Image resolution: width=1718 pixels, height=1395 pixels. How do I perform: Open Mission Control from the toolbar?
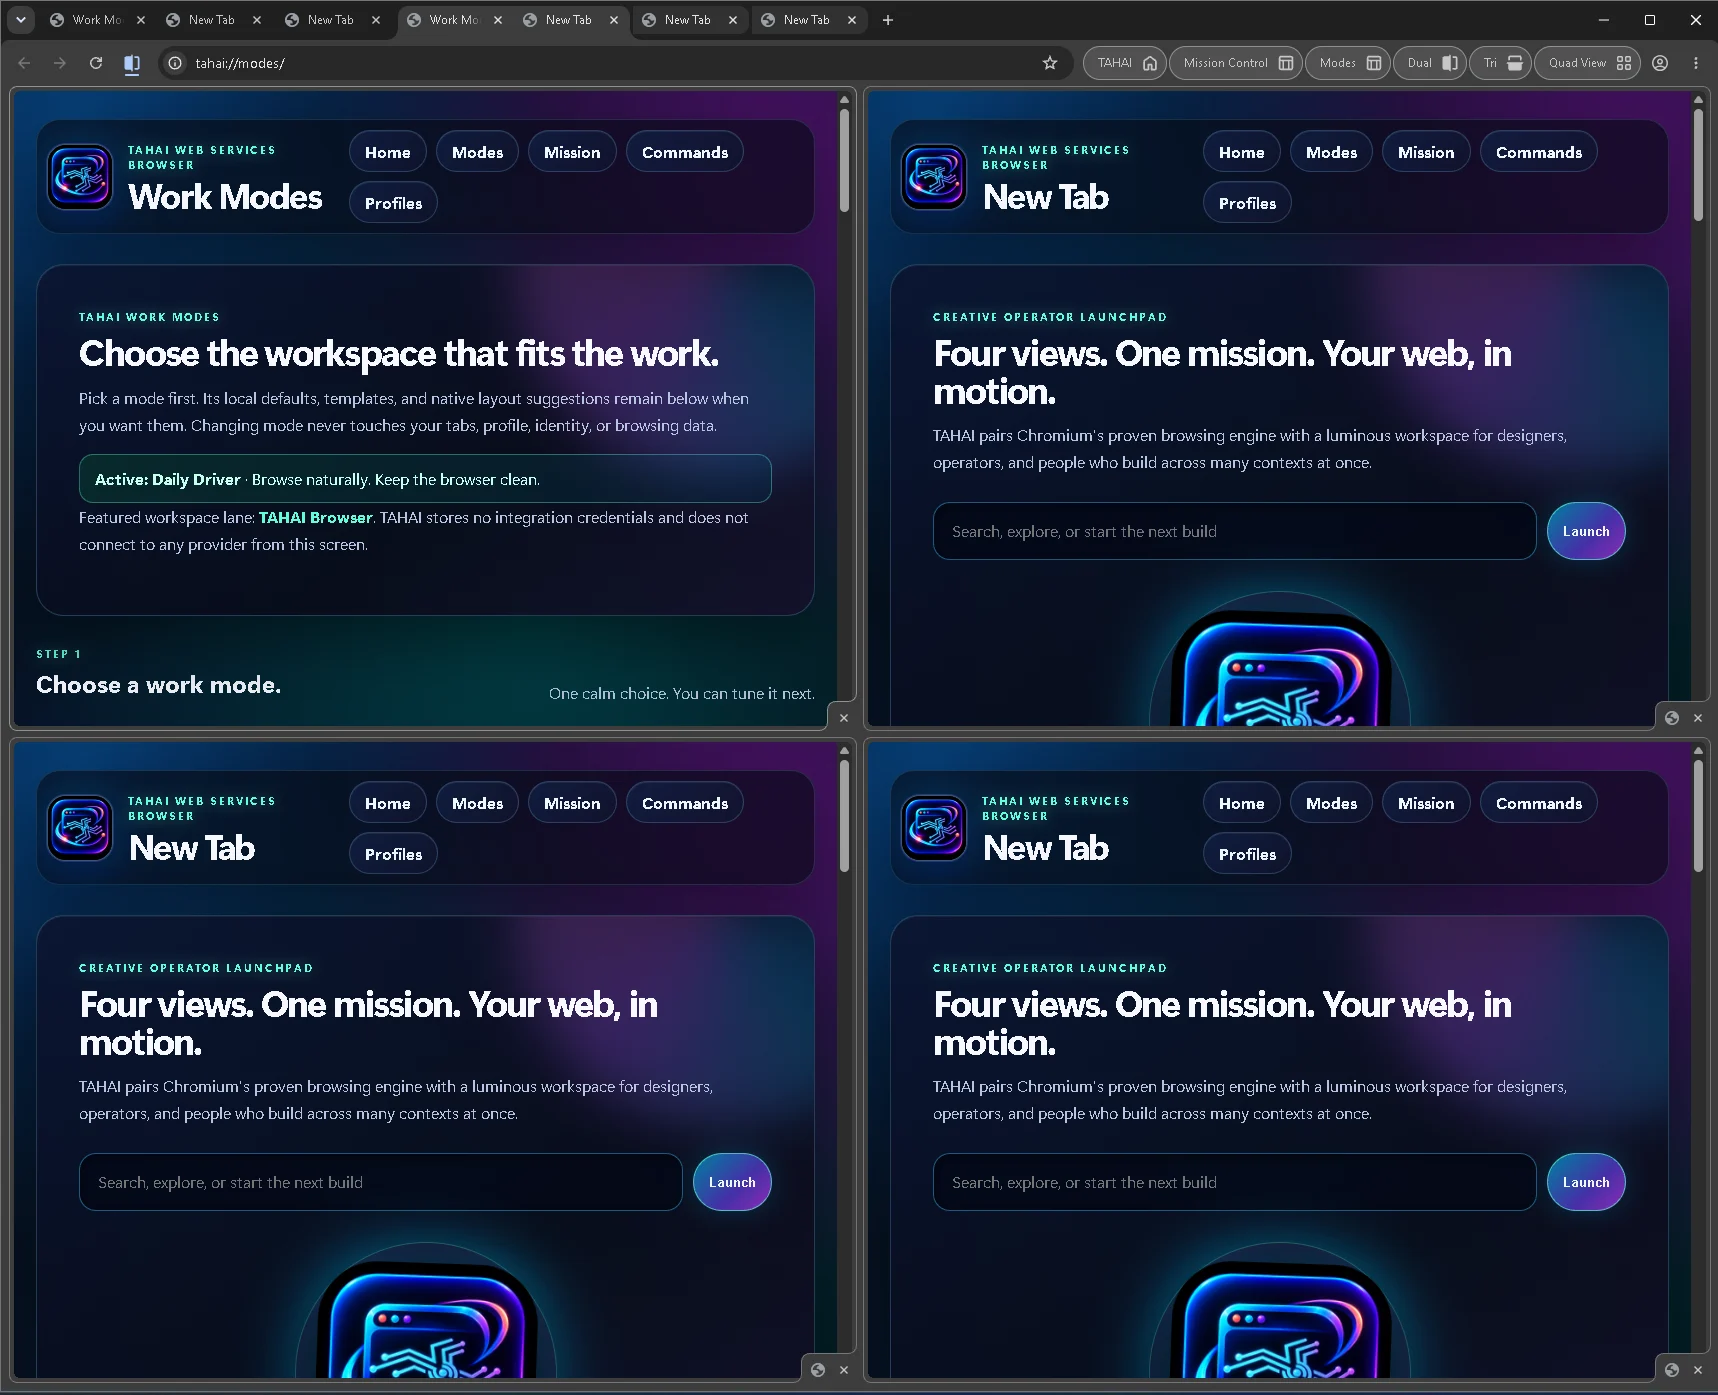(1237, 63)
